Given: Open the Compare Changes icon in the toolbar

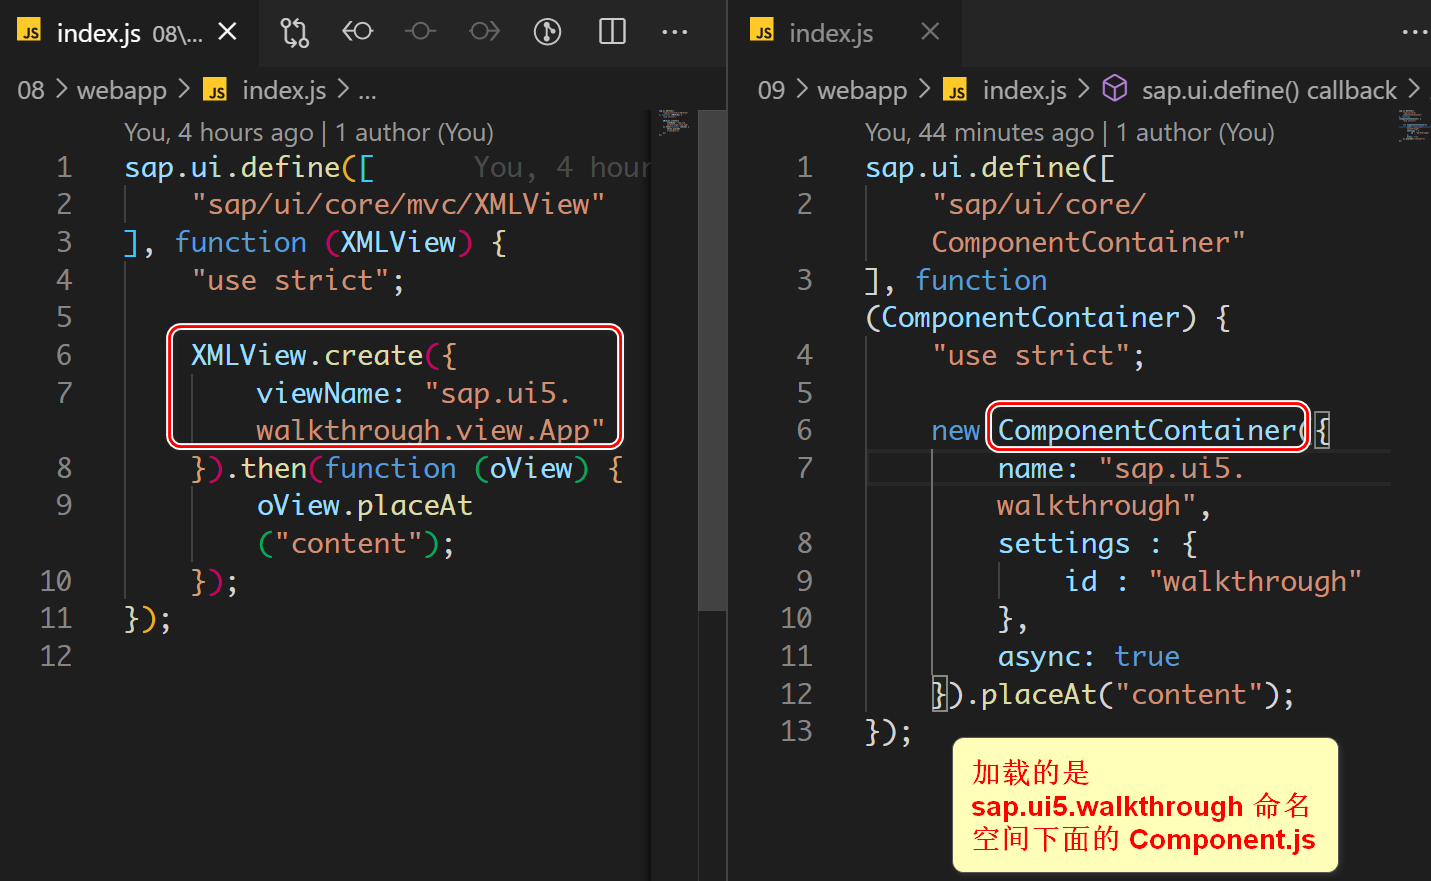Looking at the screenshot, I should (x=295, y=31).
